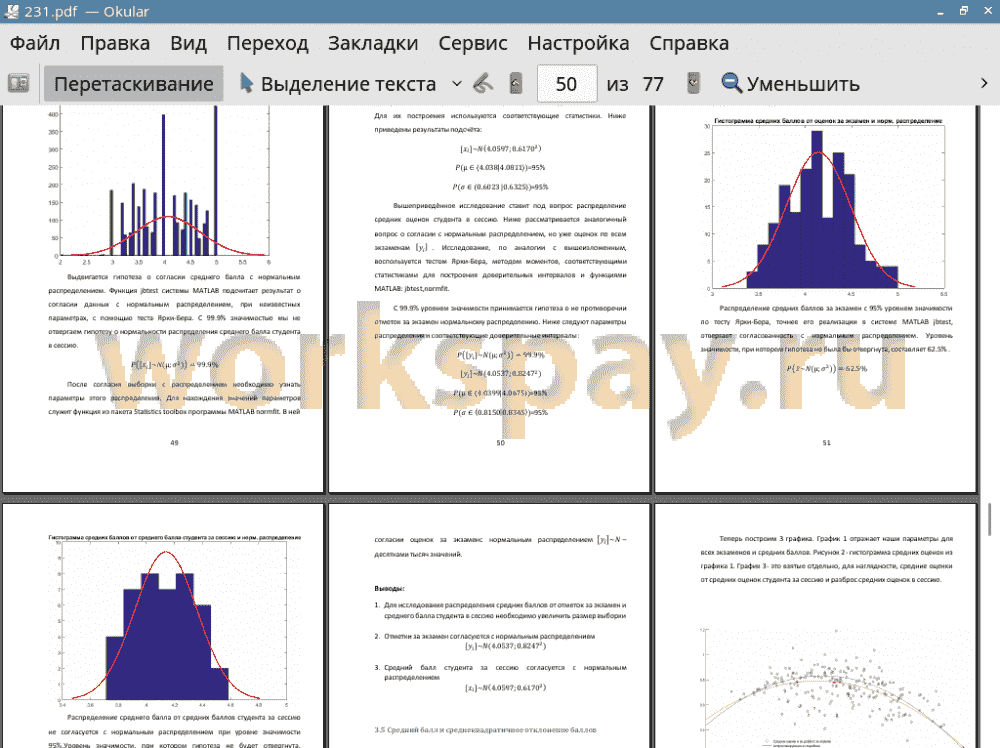Image resolution: width=1000 pixels, height=748 pixels.
Task: Click the formula ending in '= 62.5%'
Action: pos(827,369)
